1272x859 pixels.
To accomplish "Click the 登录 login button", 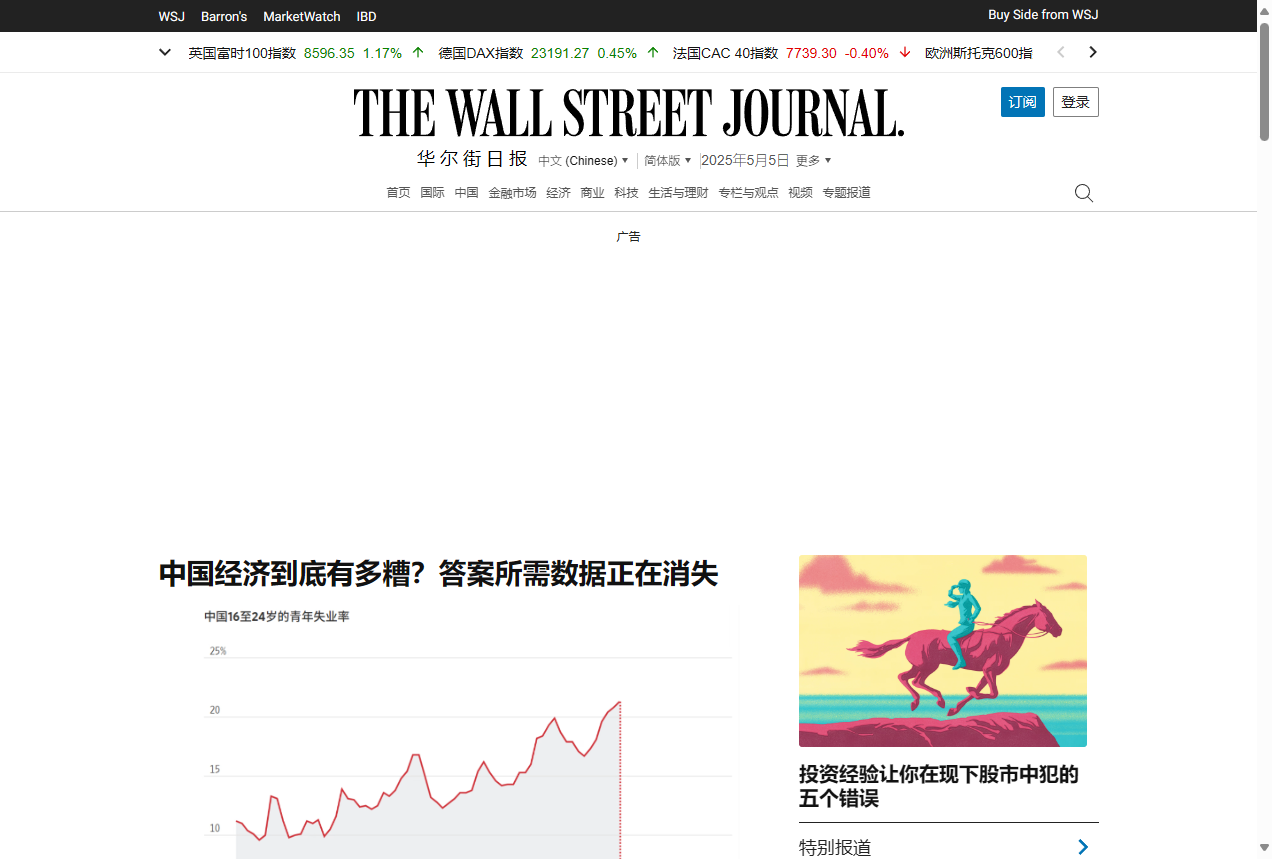I will tap(1075, 102).
